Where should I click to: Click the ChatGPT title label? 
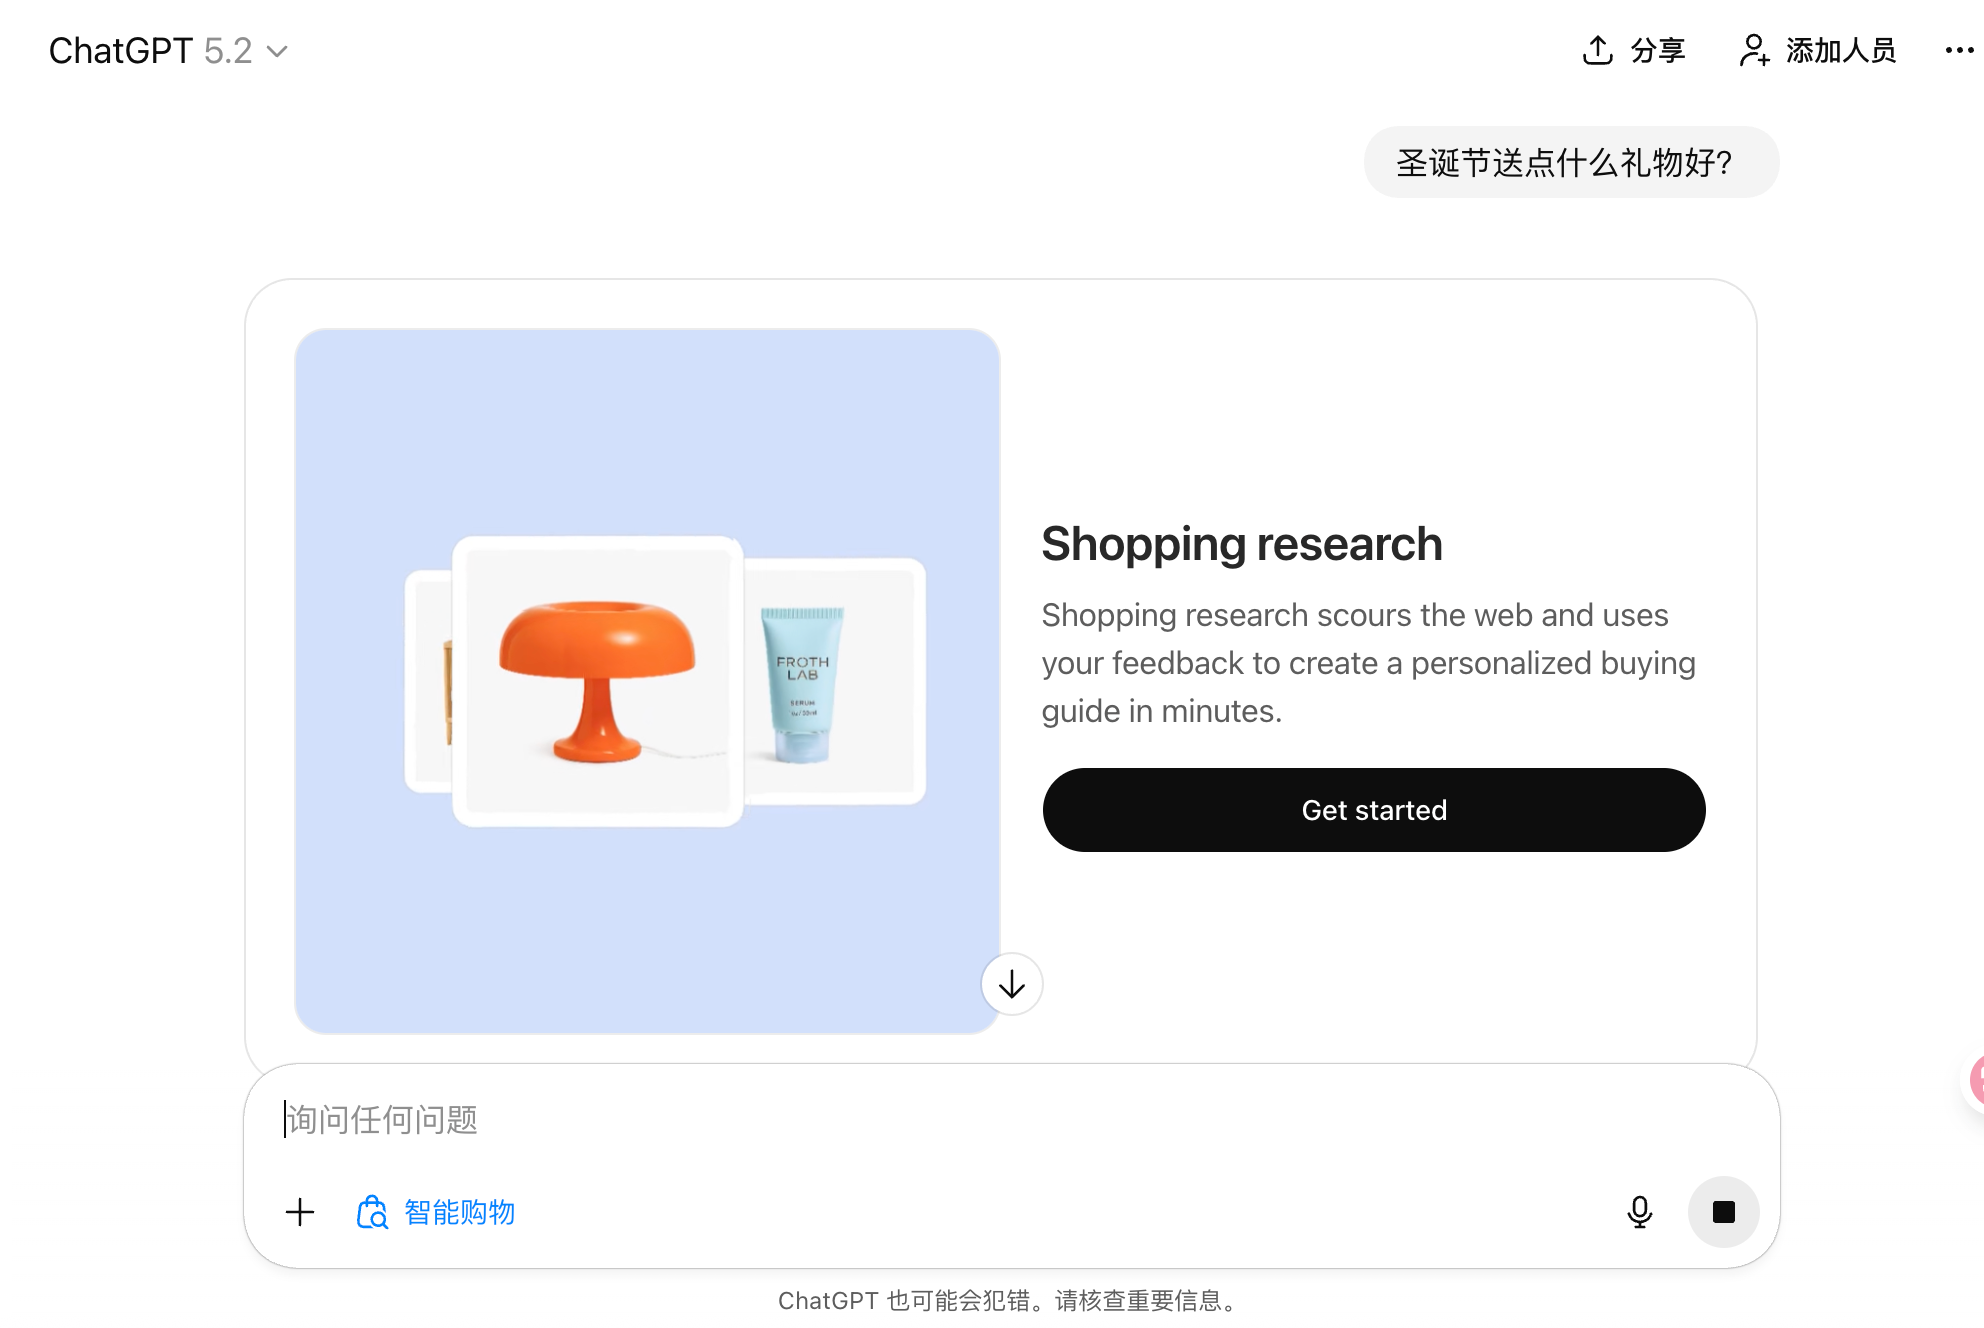click(x=120, y=50)
